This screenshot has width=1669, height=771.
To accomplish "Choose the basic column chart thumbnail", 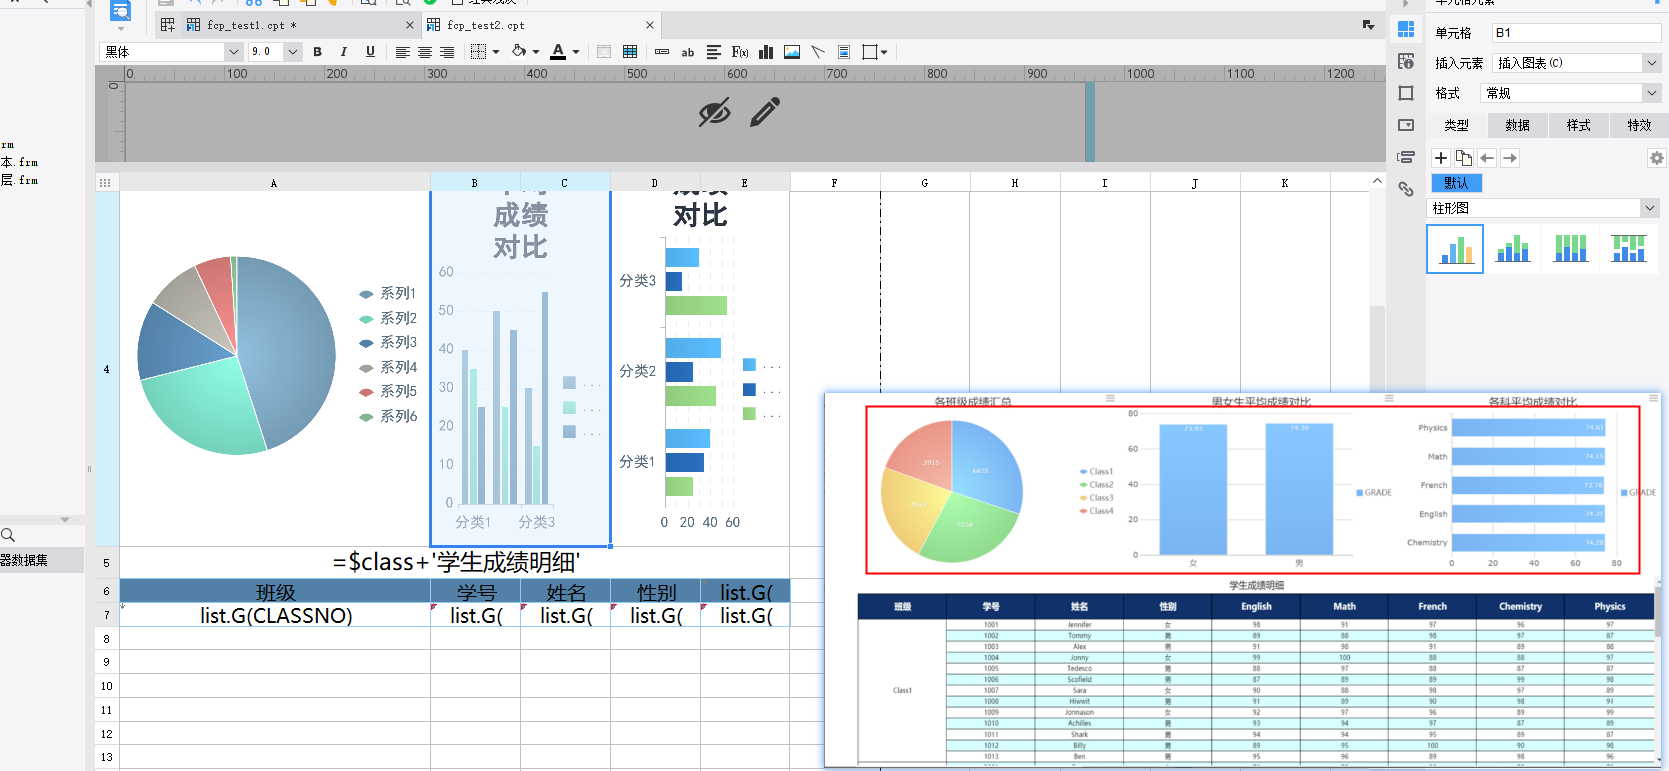I will point(1455,248).
